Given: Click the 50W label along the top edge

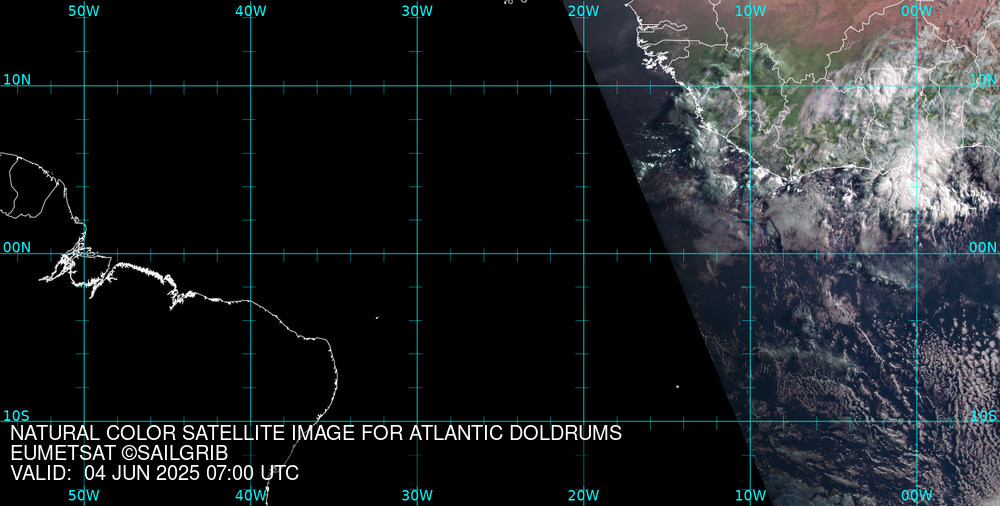Looking at the screenshot, I should (x=84, y=11).
